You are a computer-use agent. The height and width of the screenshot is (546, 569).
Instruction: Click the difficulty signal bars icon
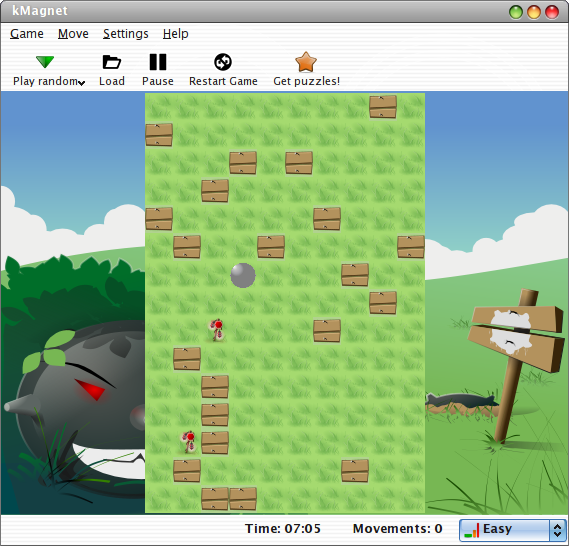(472, 530)
